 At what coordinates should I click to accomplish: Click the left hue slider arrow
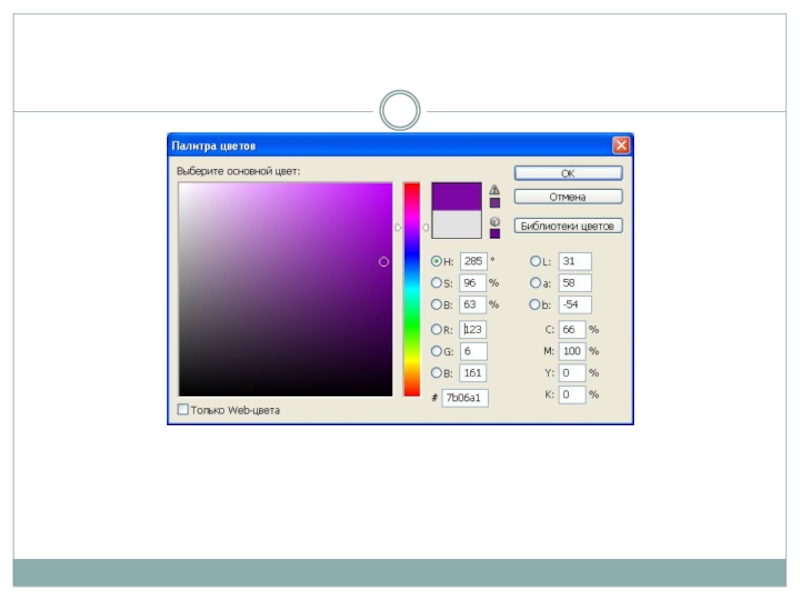point(398,228)
